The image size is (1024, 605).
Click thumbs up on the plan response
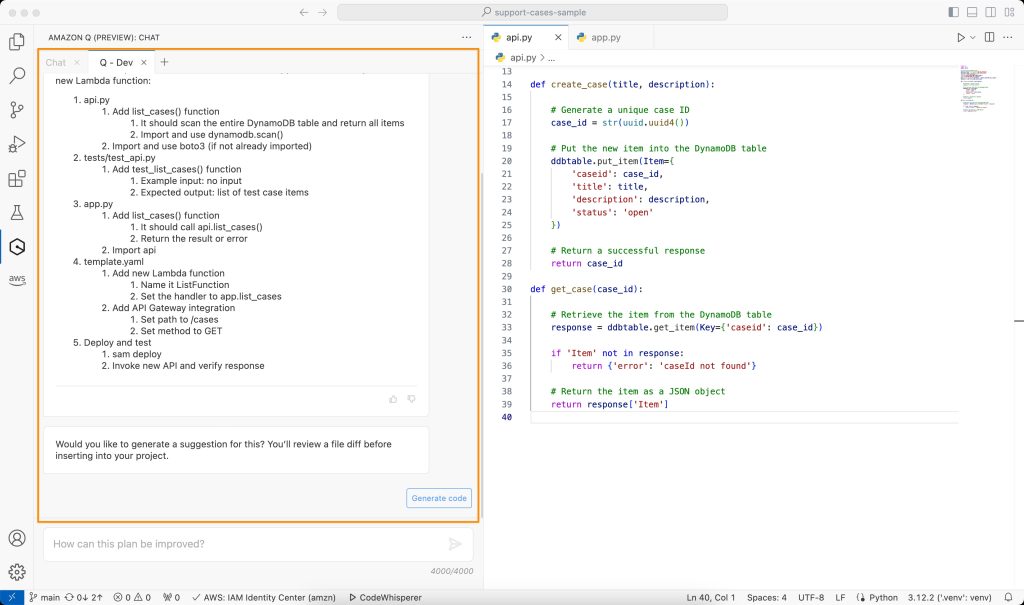[x=393, y=399]
